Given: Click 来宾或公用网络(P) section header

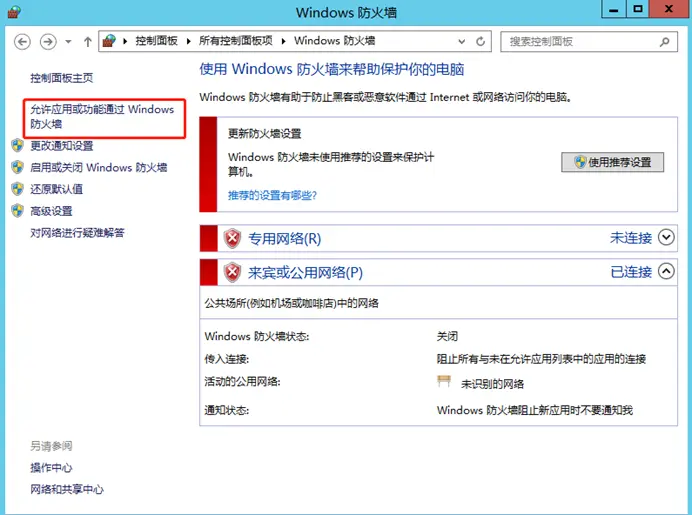Looking at the screenshot, I should point(305,272).
